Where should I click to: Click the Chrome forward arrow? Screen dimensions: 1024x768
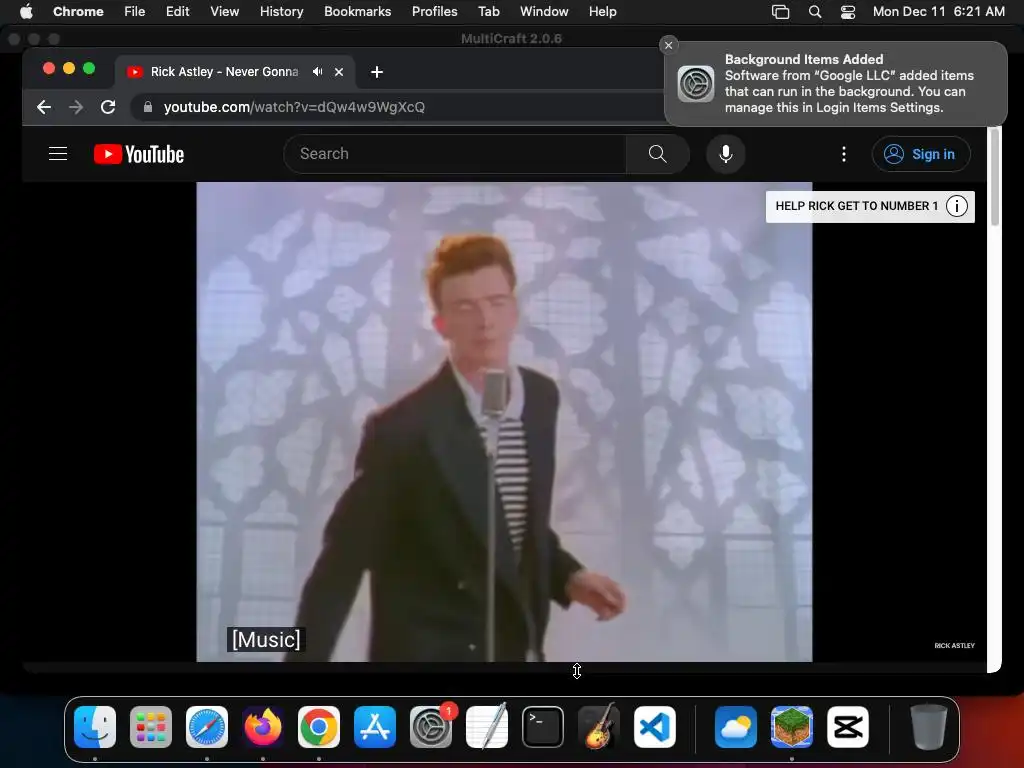[76, 107]
